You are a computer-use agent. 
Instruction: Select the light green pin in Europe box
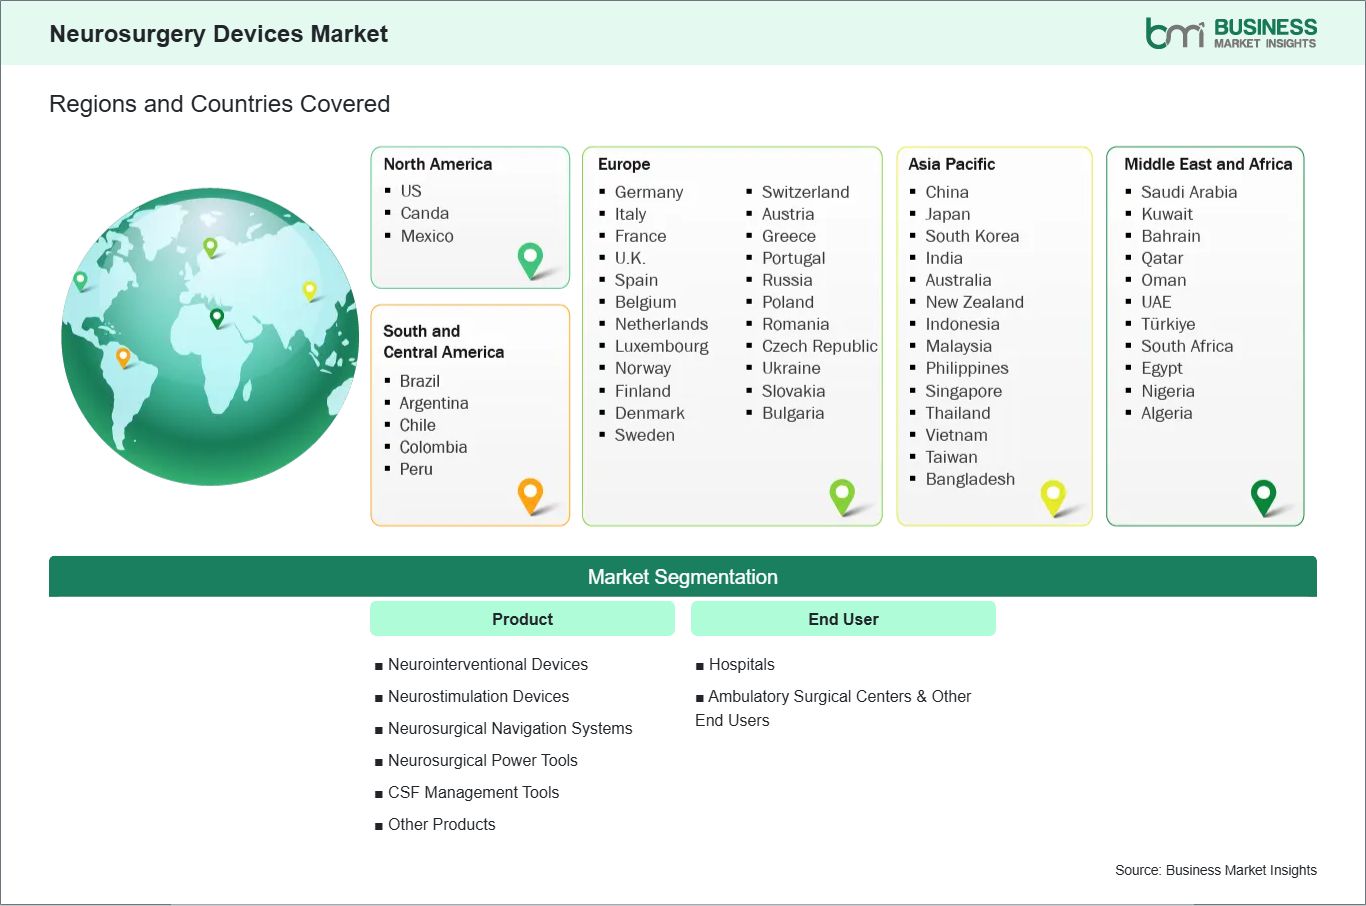click(842, 494)
